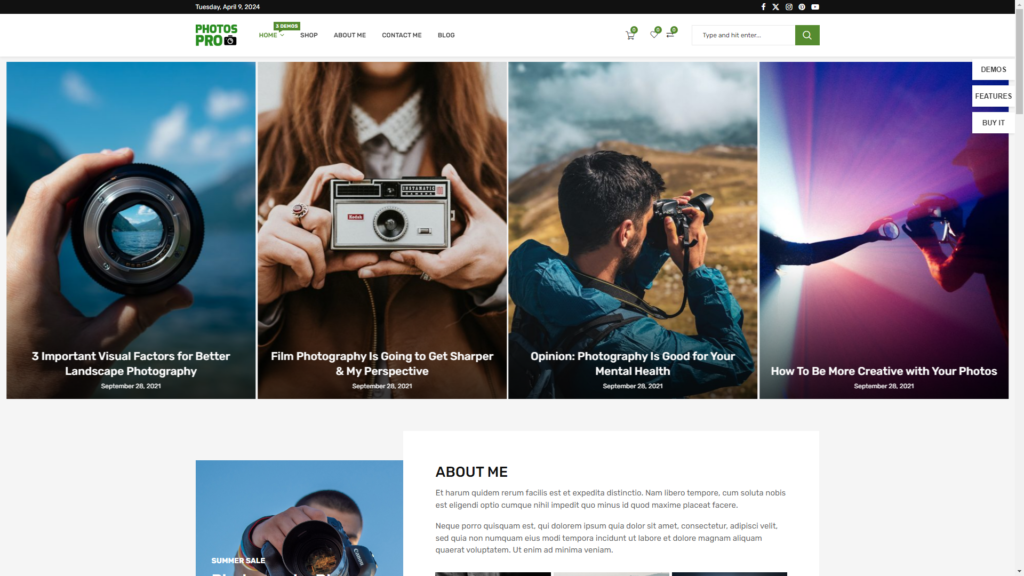Image resolution: width=1024 pixels, height=576 pixels.
Task: Open the Pinterest social icon
Action: [802, 7]
